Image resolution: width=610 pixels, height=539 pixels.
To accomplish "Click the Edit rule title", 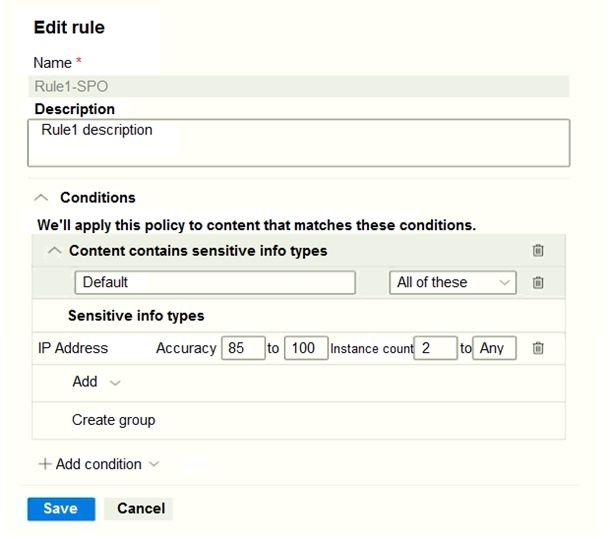I will pos(69,28).
